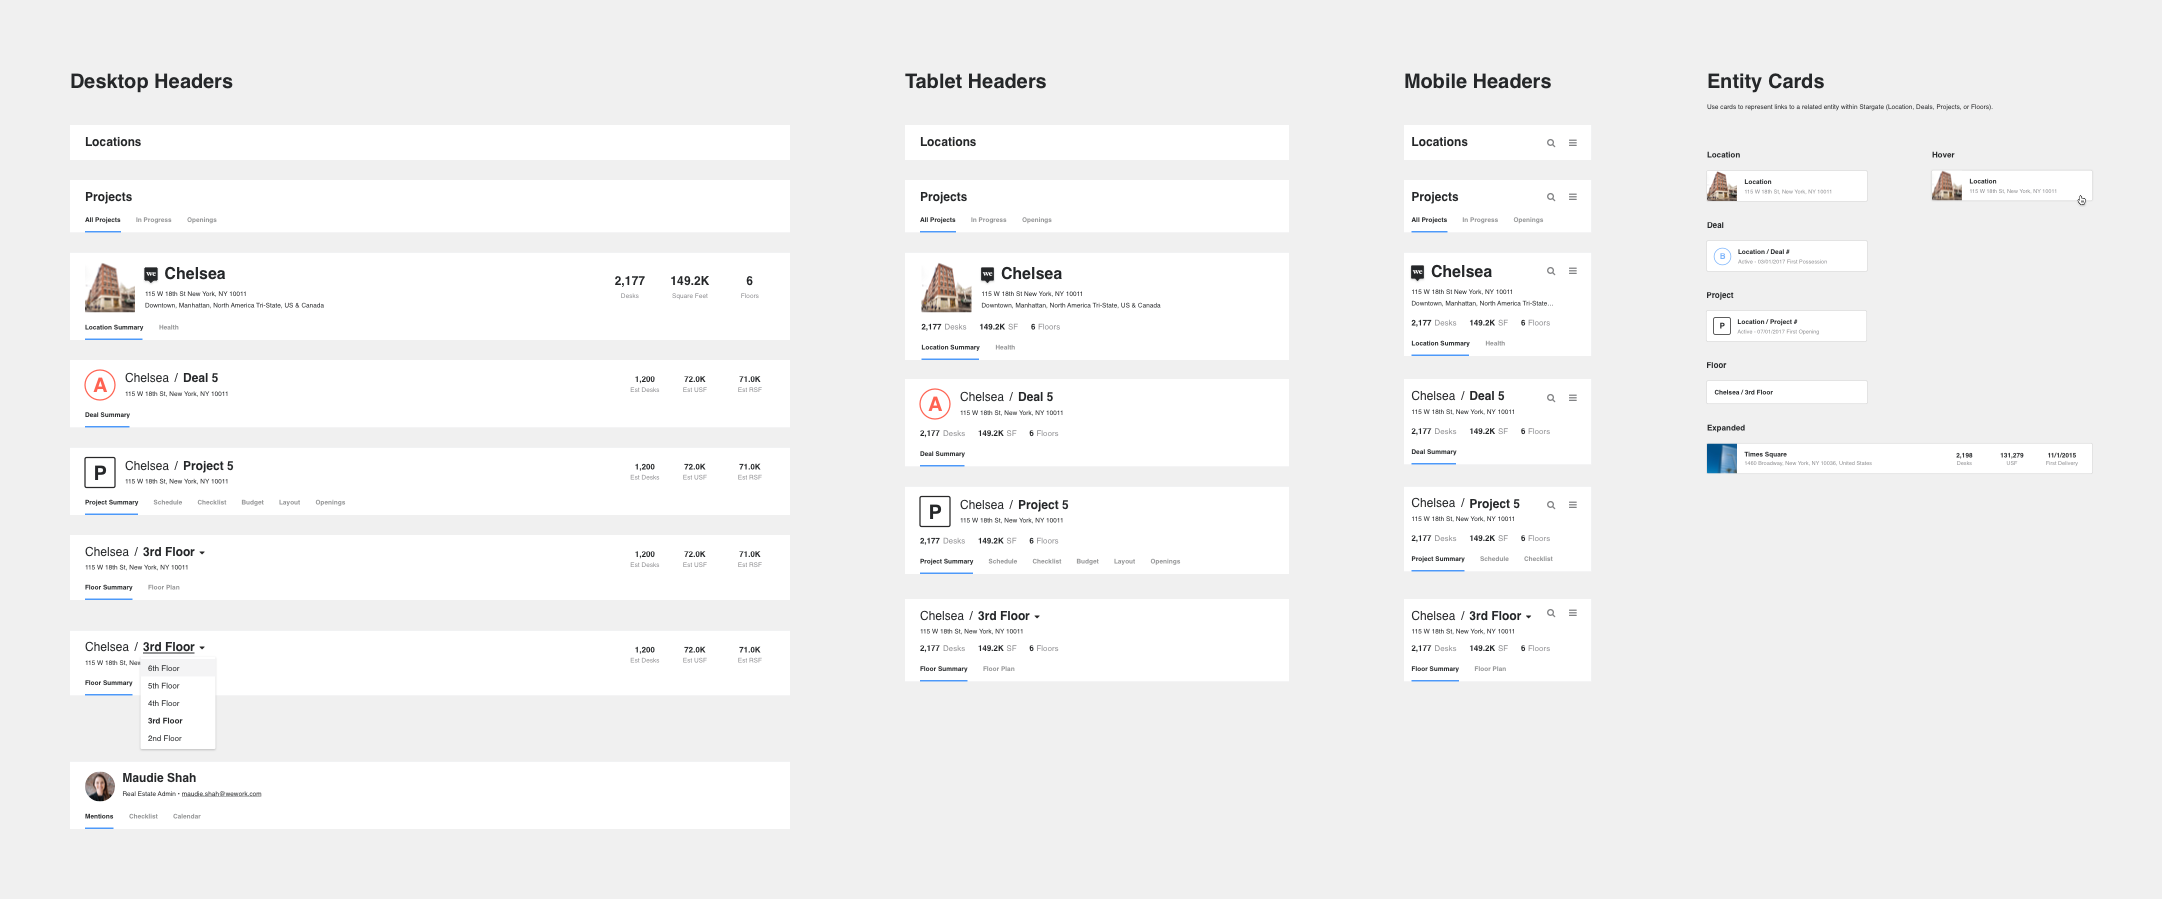Open hamburger menu in mobile 3rd Floor header
Screen dimensions: 2162x899
(1573, 613)
